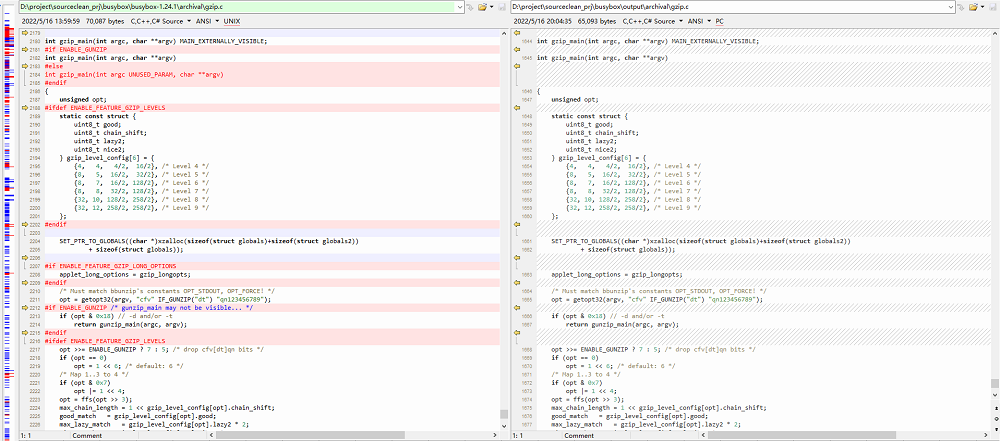The width and height of the screenshot is (1000, 441).
Task: Click the copy arrow at left line 2181
Action: tap(23, 49)
